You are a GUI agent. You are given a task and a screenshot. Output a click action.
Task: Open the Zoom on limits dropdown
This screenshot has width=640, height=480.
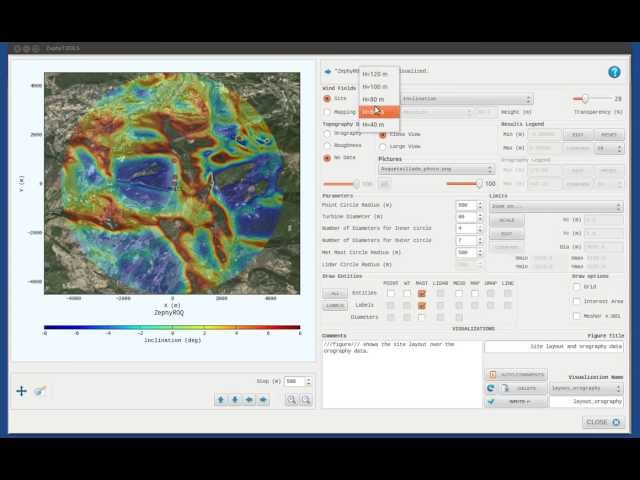(x=556, y=207)
